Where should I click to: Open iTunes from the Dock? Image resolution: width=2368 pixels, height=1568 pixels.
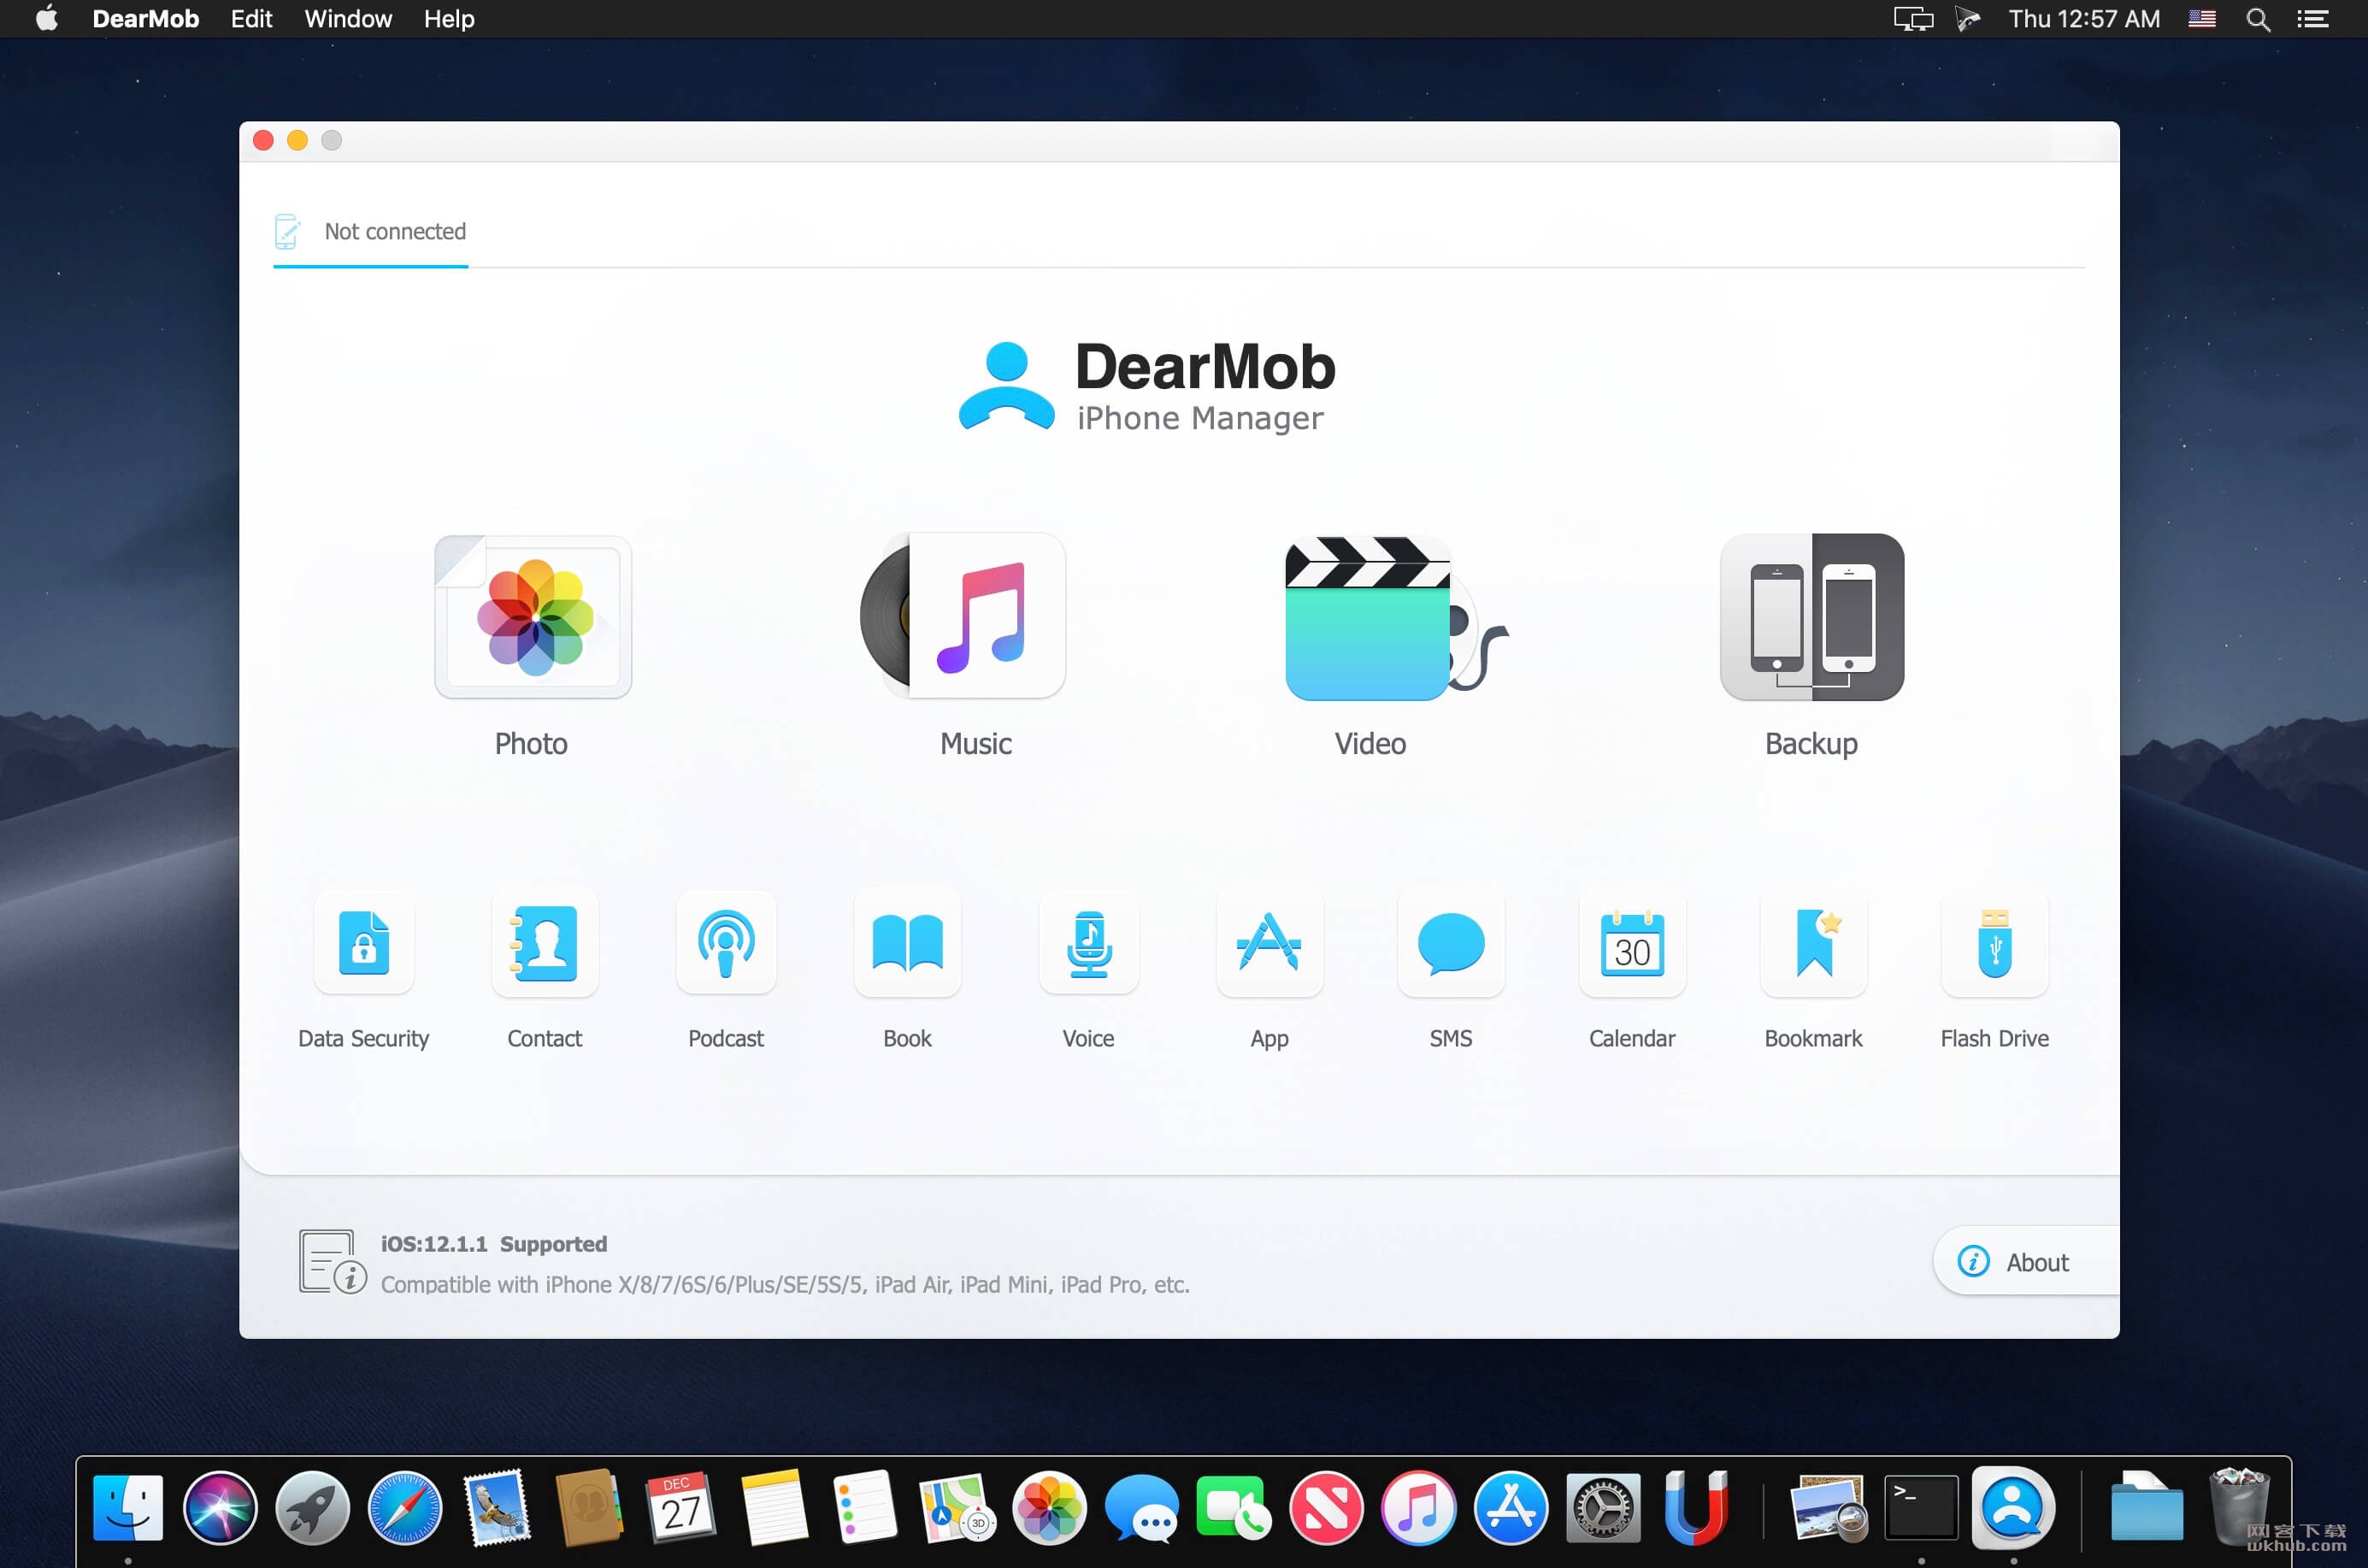tap(1418, 1507)
